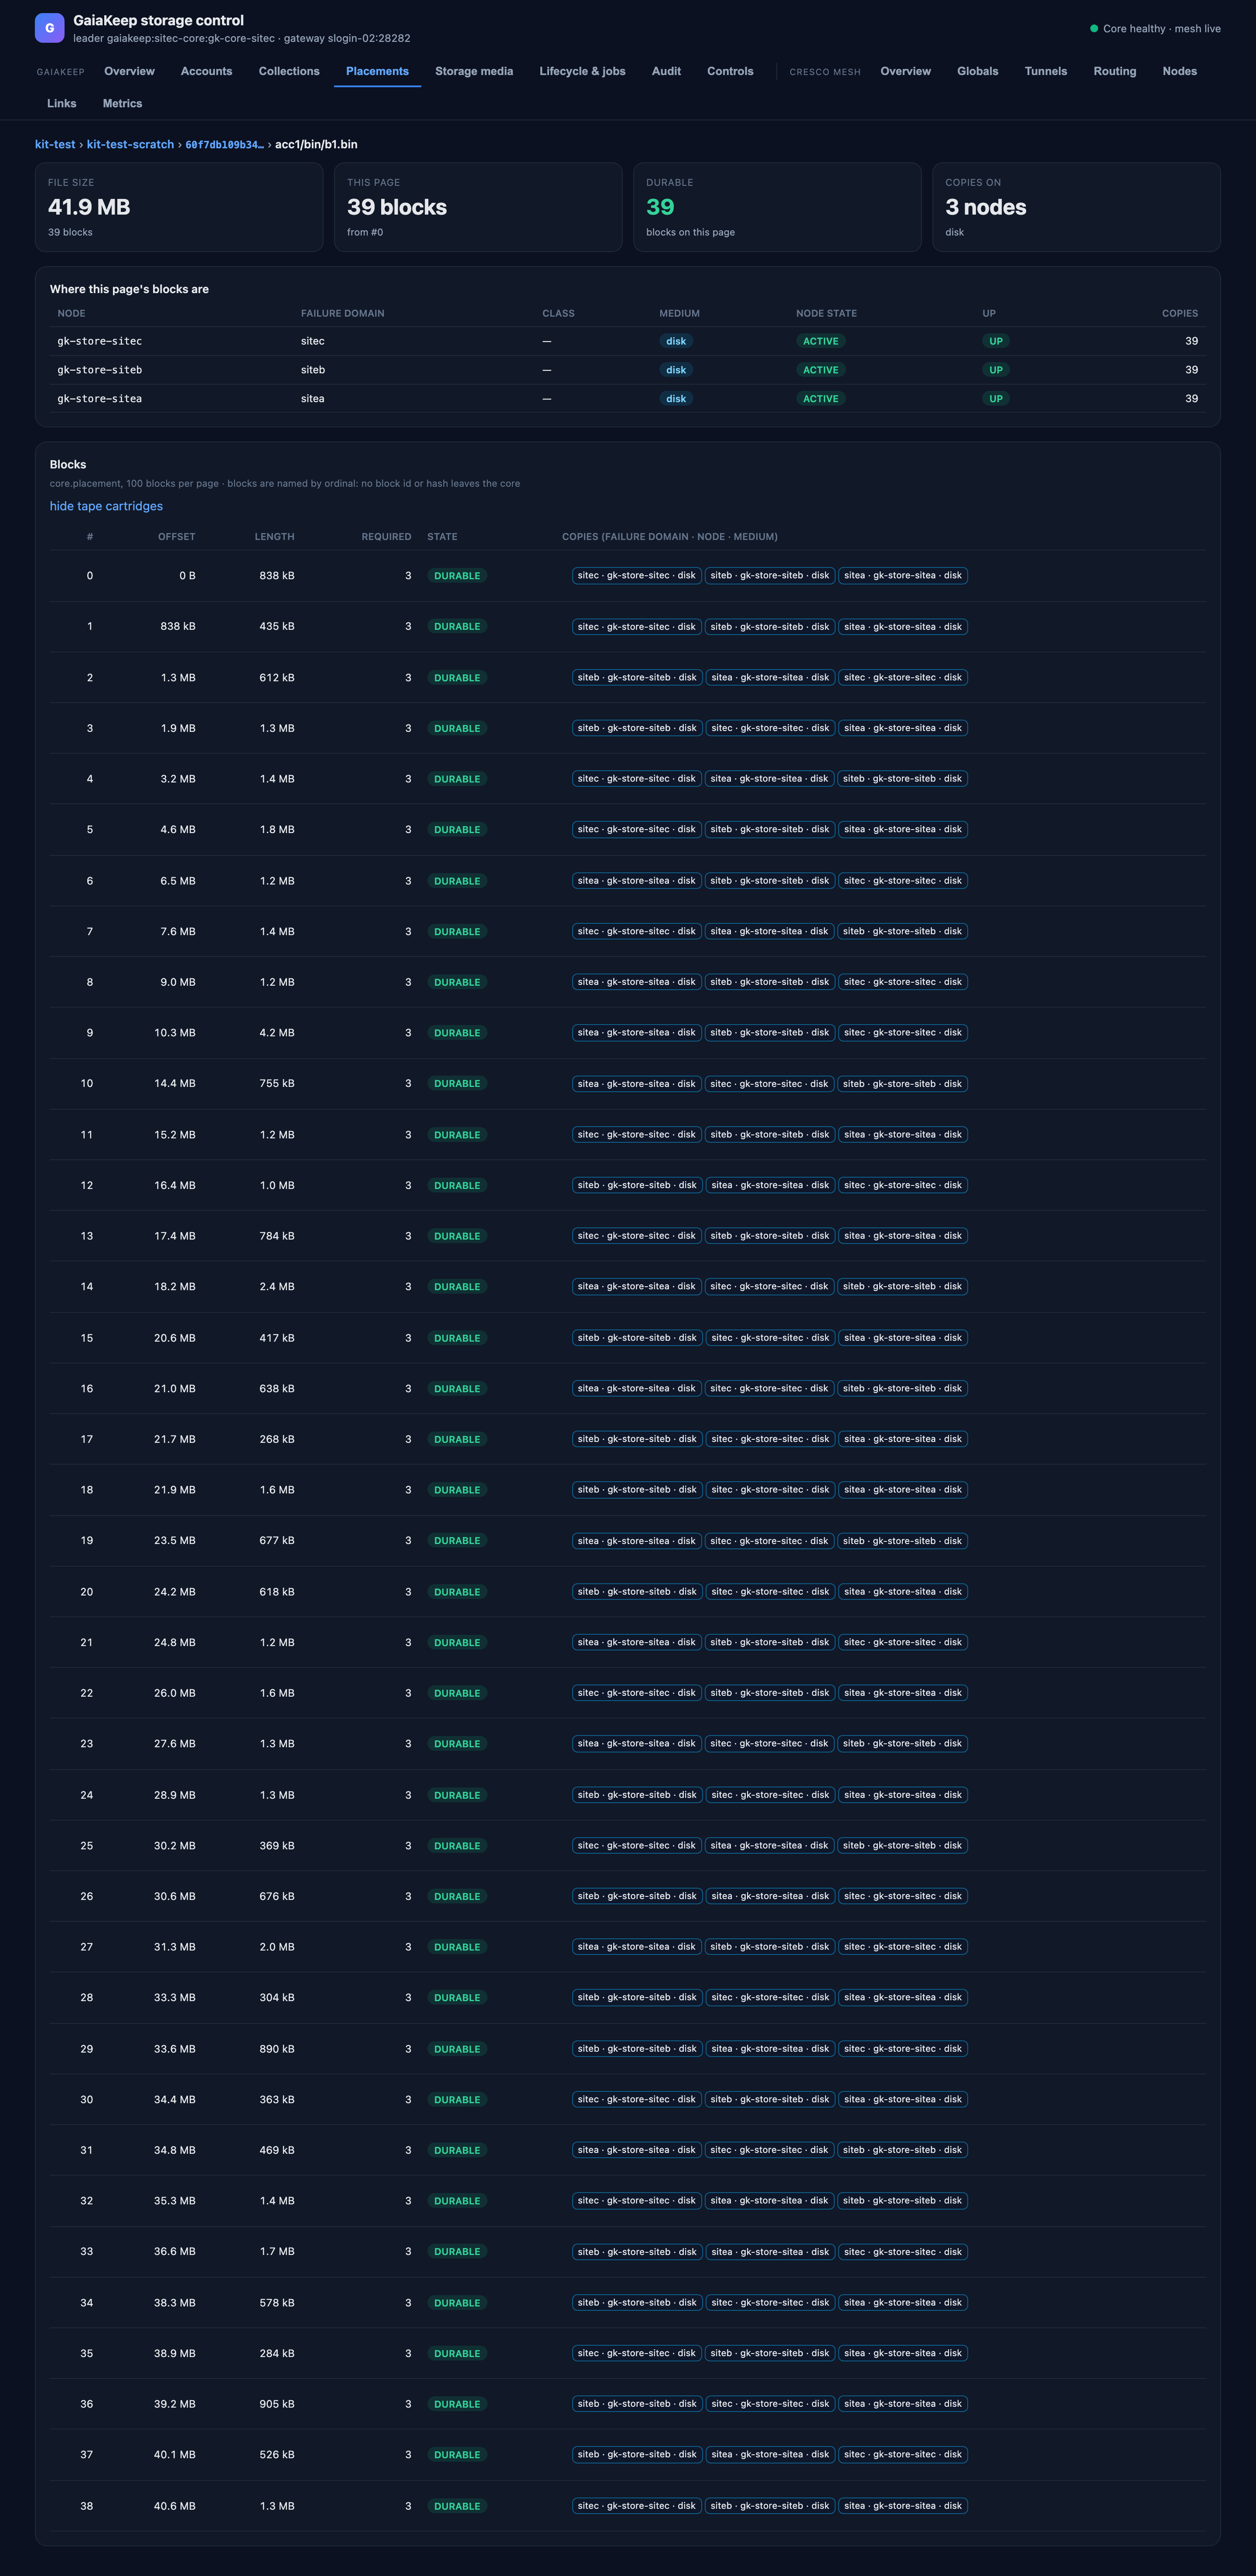Open the Lifecycle & jobs tab
The height and width of the screenshot is (2576, 1256).
pos(582,71)
